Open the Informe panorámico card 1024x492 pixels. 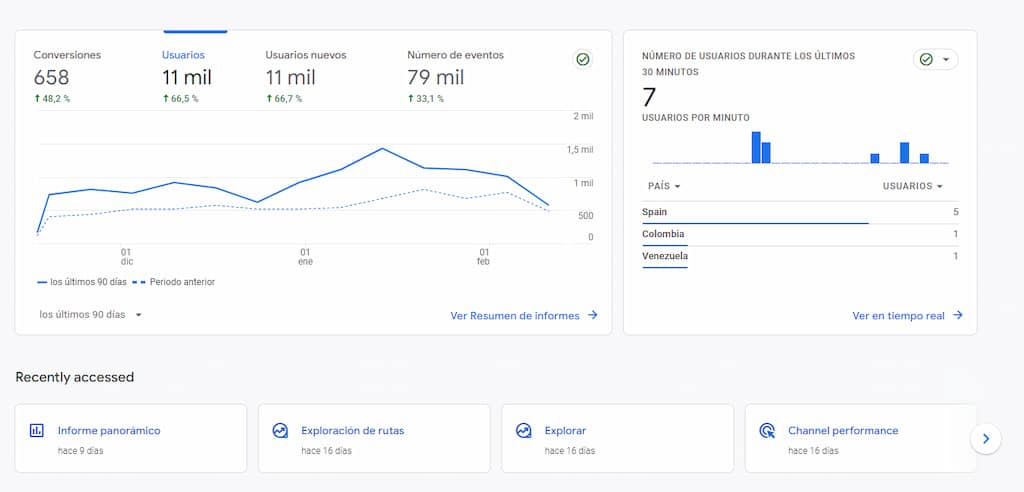(x=131, y=438)
